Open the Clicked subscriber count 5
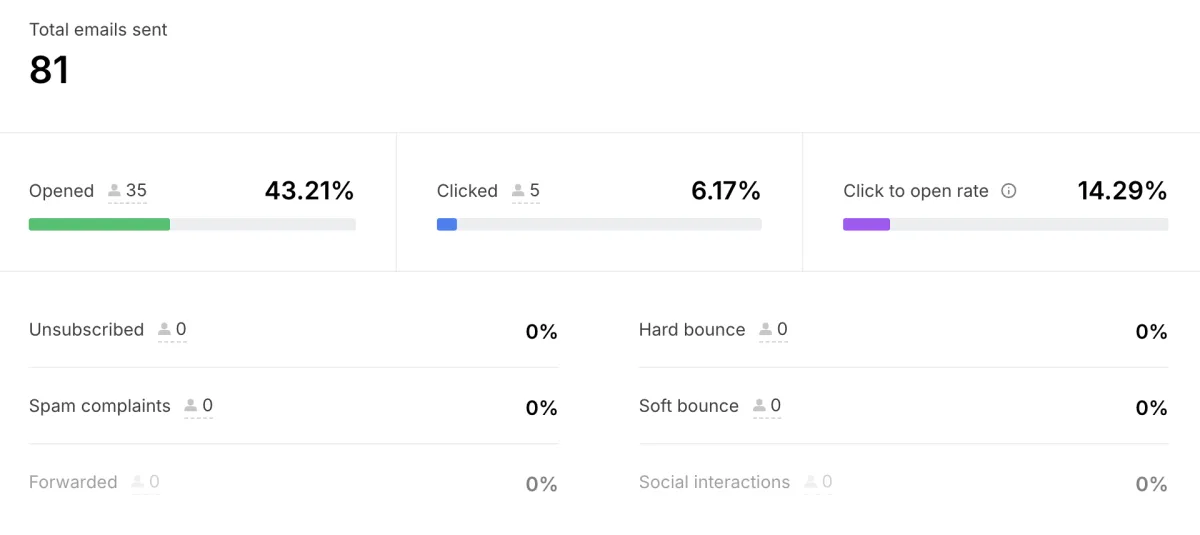This screenshot has height=535, width=1200. pos(534,191)
